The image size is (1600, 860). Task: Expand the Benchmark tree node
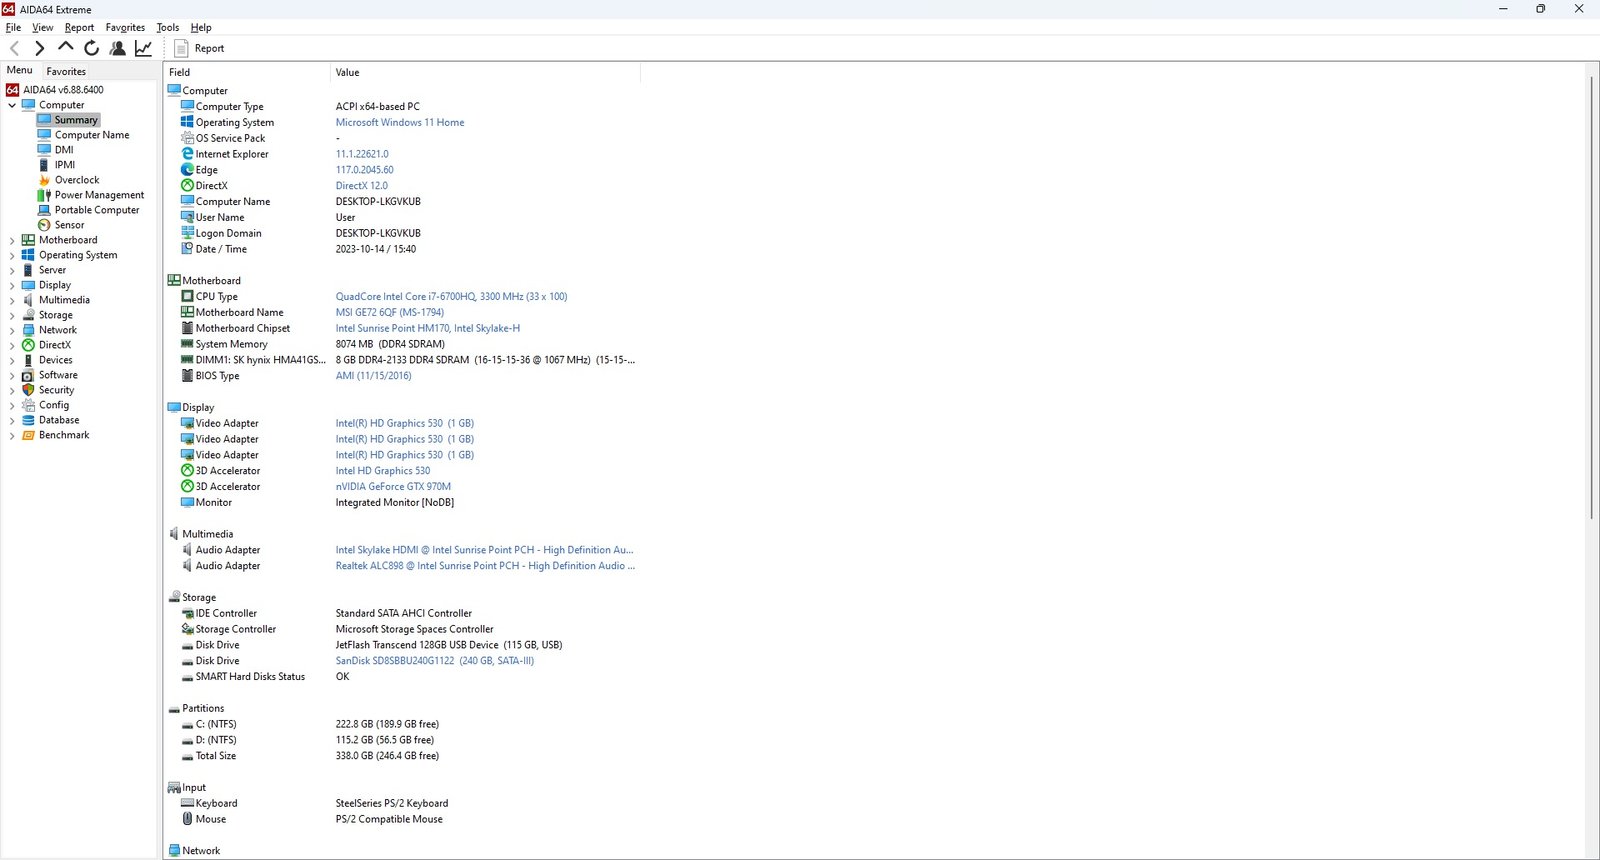pos(12,435)
